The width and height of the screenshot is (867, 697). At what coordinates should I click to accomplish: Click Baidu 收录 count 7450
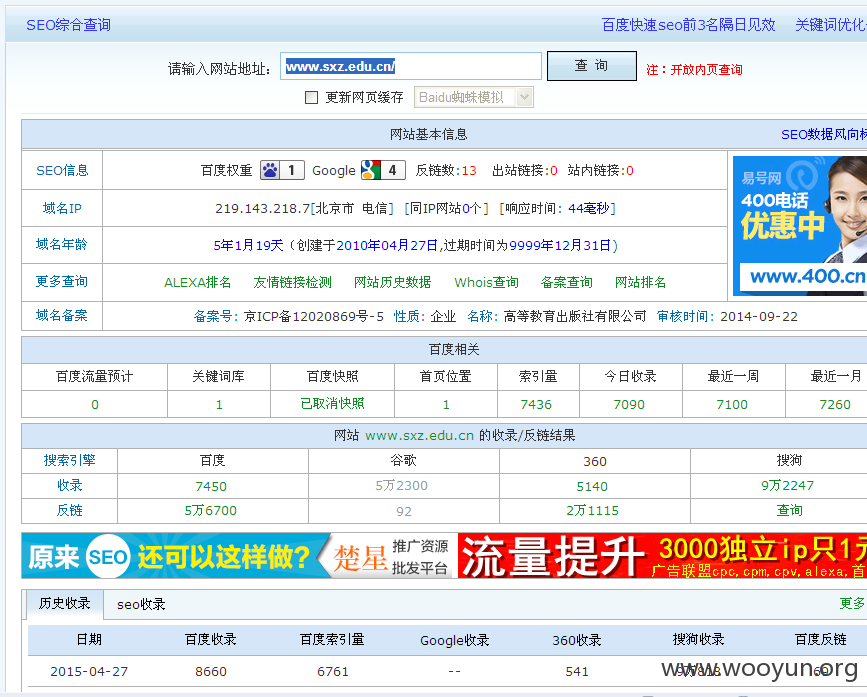point(211,486)
